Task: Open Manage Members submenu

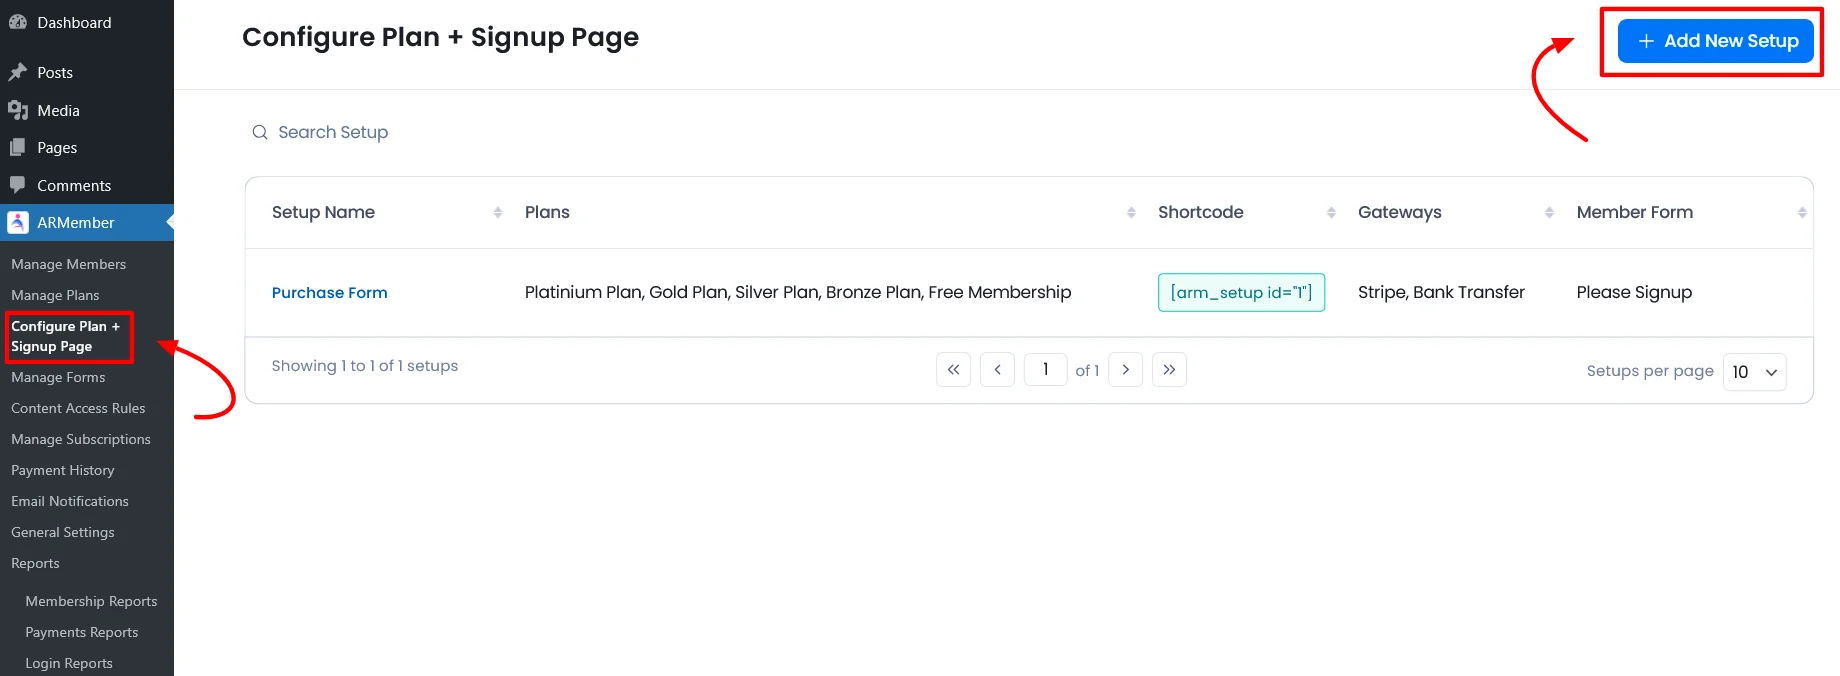Action: click(x=68, y=264)
